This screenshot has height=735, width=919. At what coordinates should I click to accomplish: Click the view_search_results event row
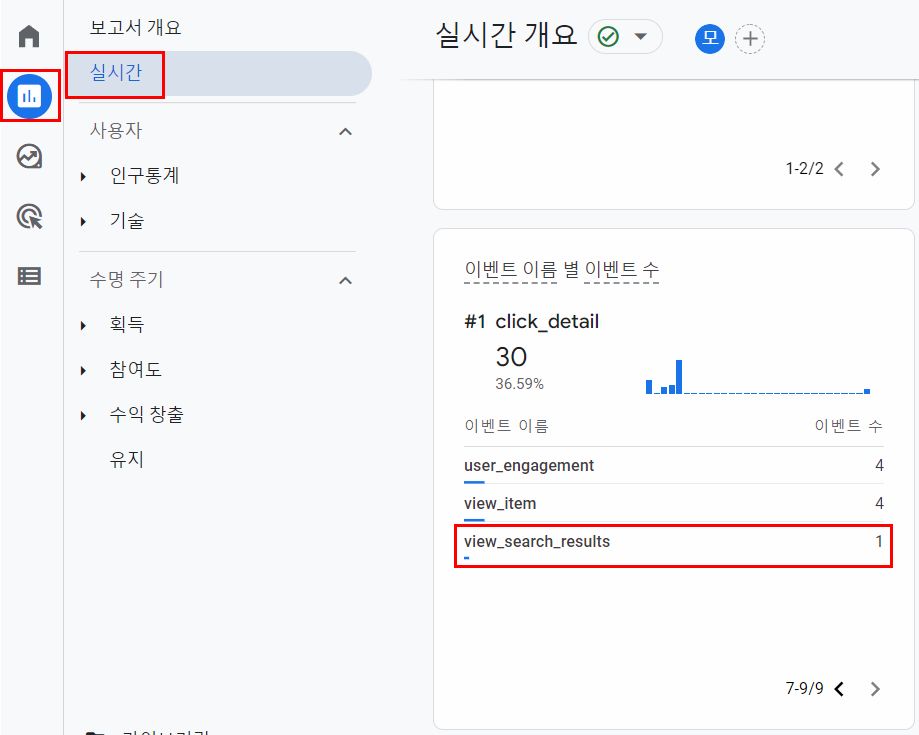coord(673,546)
